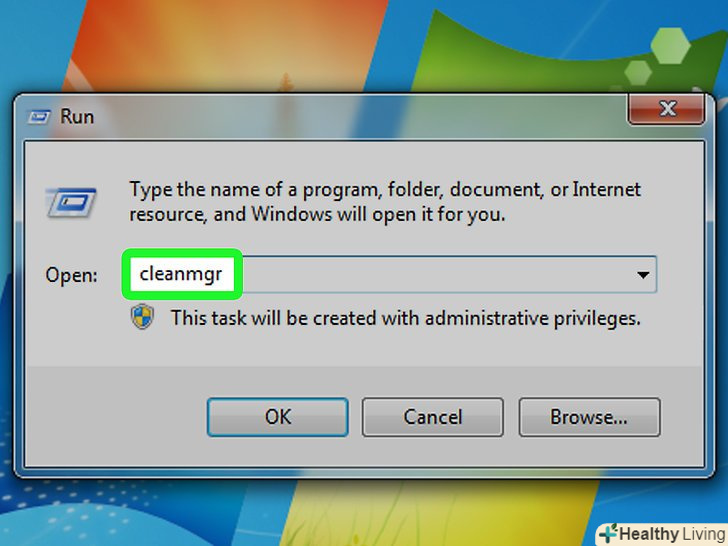Screen dimensions: 728x546
Task: Close the Run dialog with X
Action: (667, 109)
